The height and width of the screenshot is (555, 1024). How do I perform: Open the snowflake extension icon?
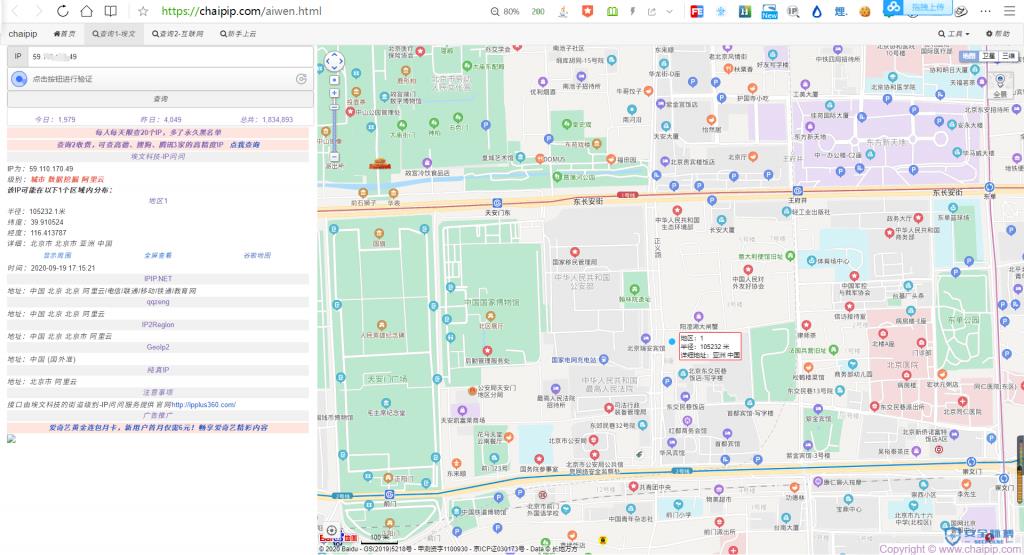[721, 11]
